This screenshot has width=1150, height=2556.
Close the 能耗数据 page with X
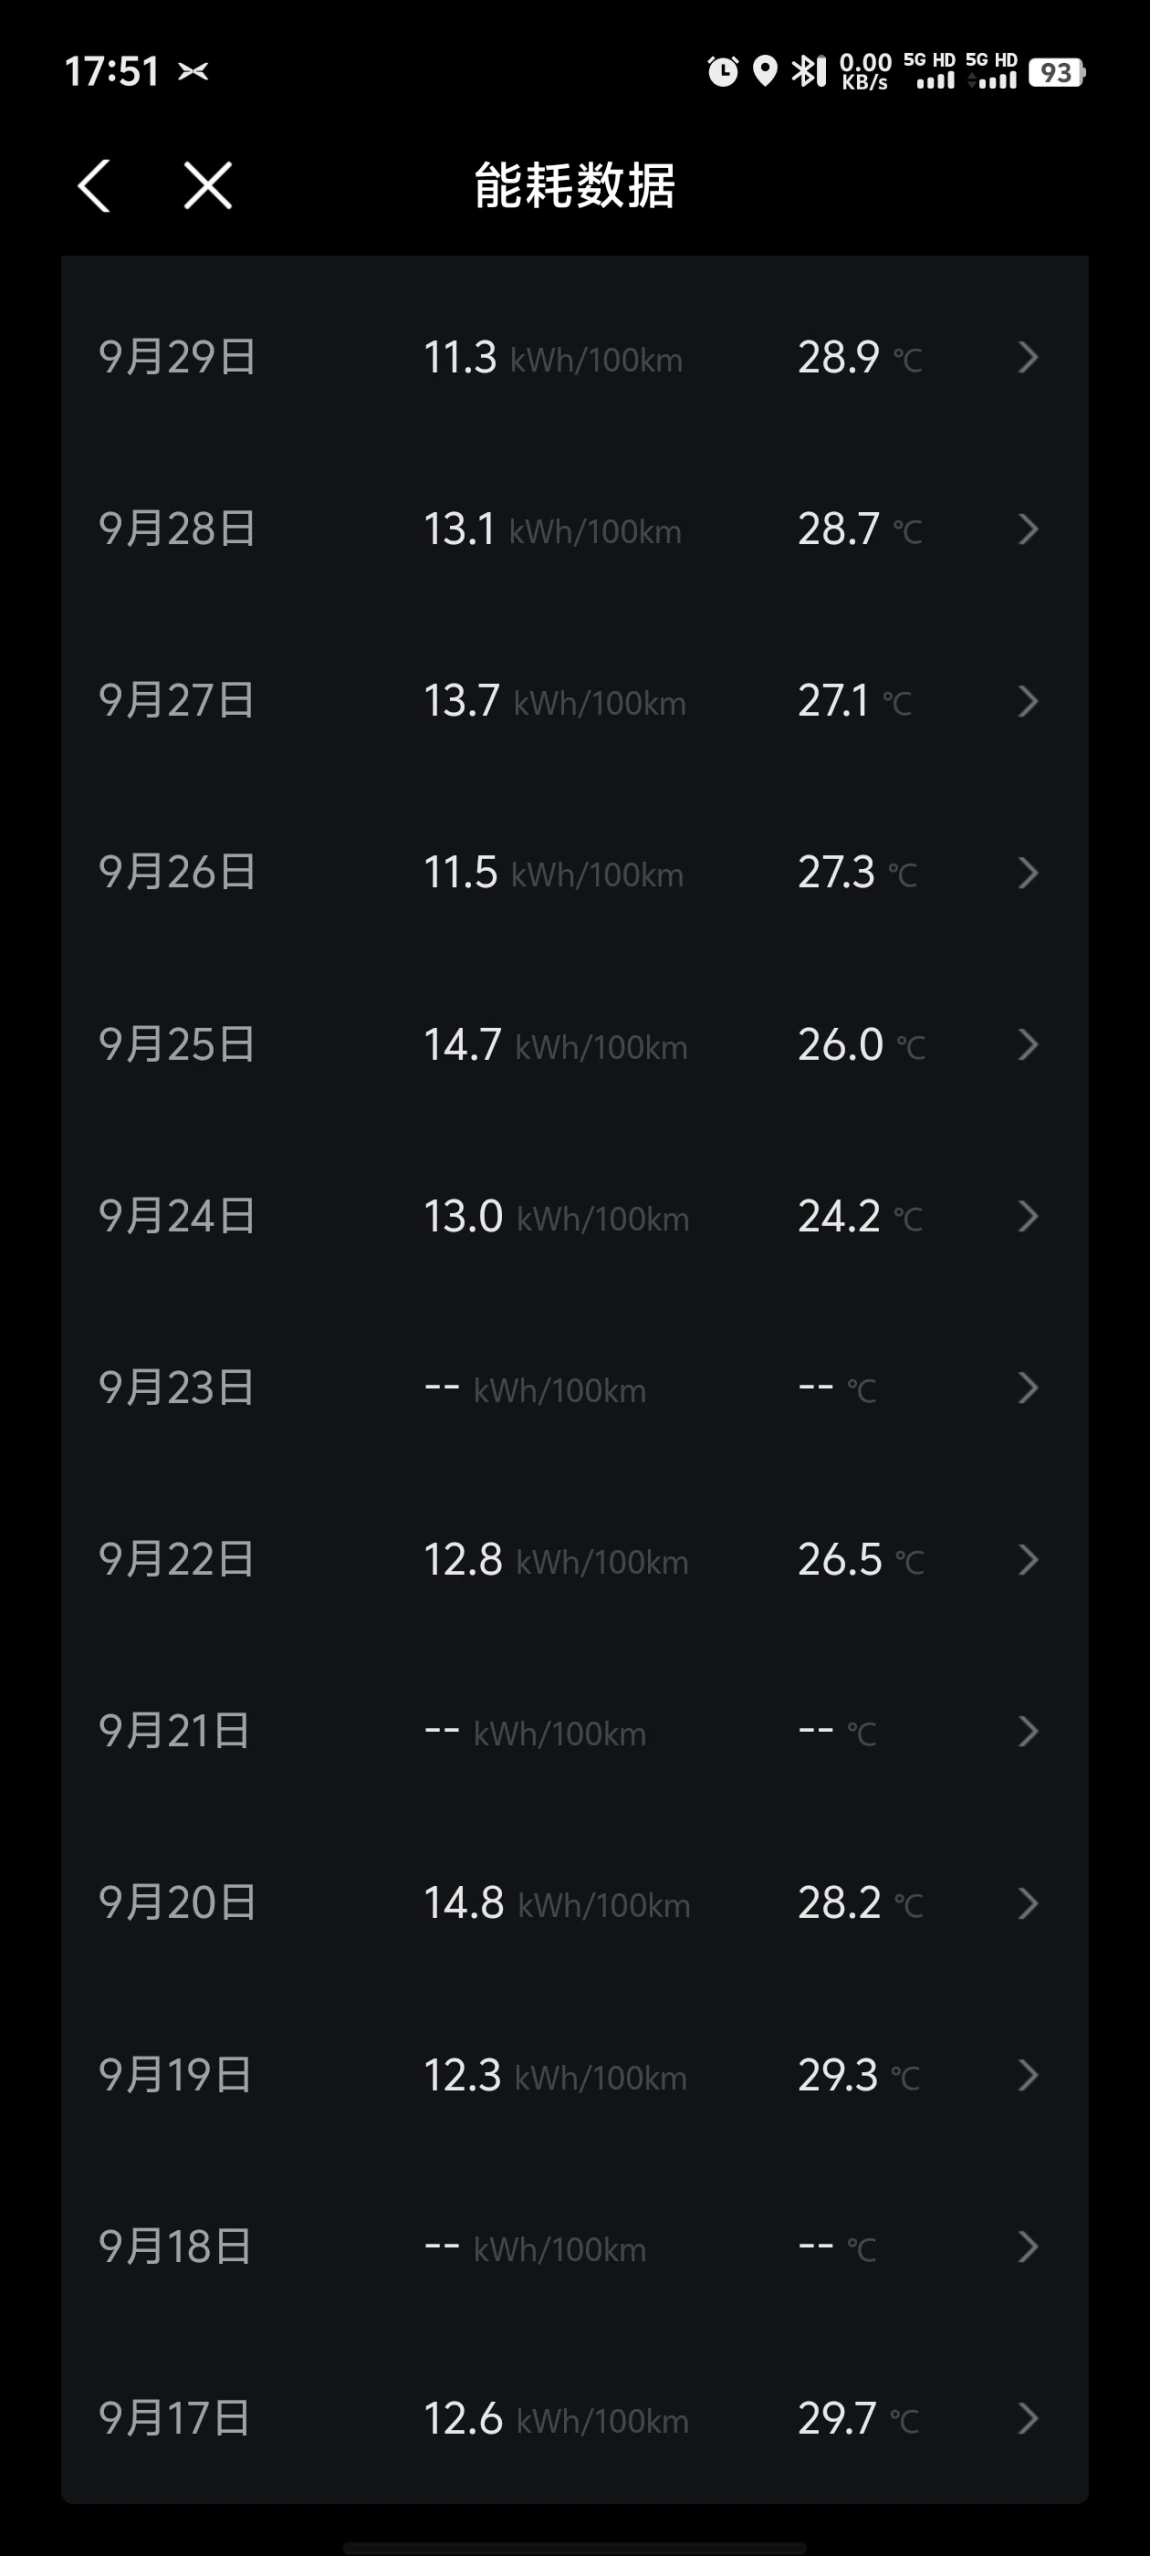(x=208, y=186)
